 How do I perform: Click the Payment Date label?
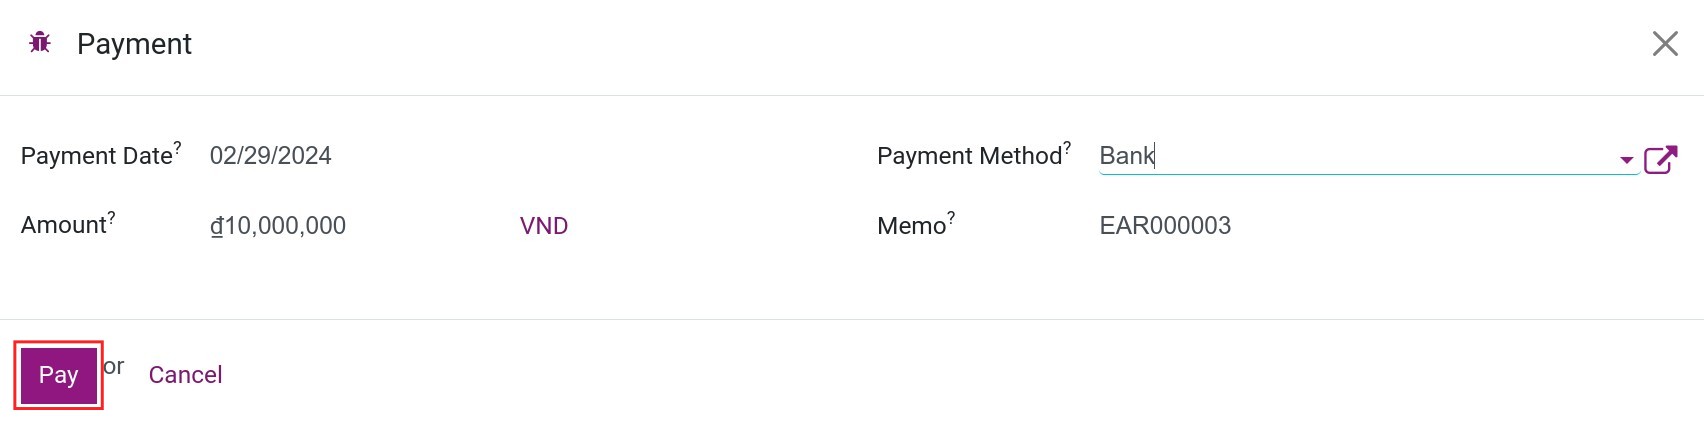pyautogui.click(x=97, y=156)
